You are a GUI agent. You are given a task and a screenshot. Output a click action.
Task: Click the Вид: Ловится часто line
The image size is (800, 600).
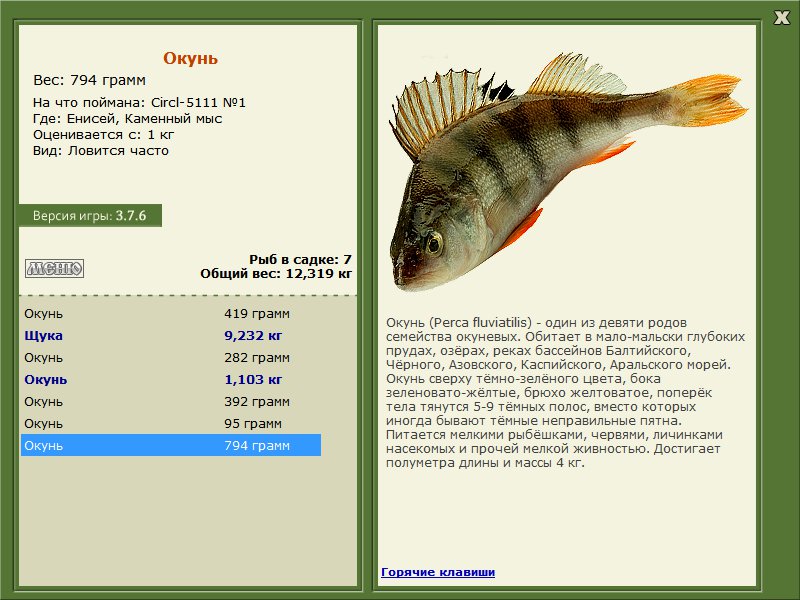(x=101, y=151)
